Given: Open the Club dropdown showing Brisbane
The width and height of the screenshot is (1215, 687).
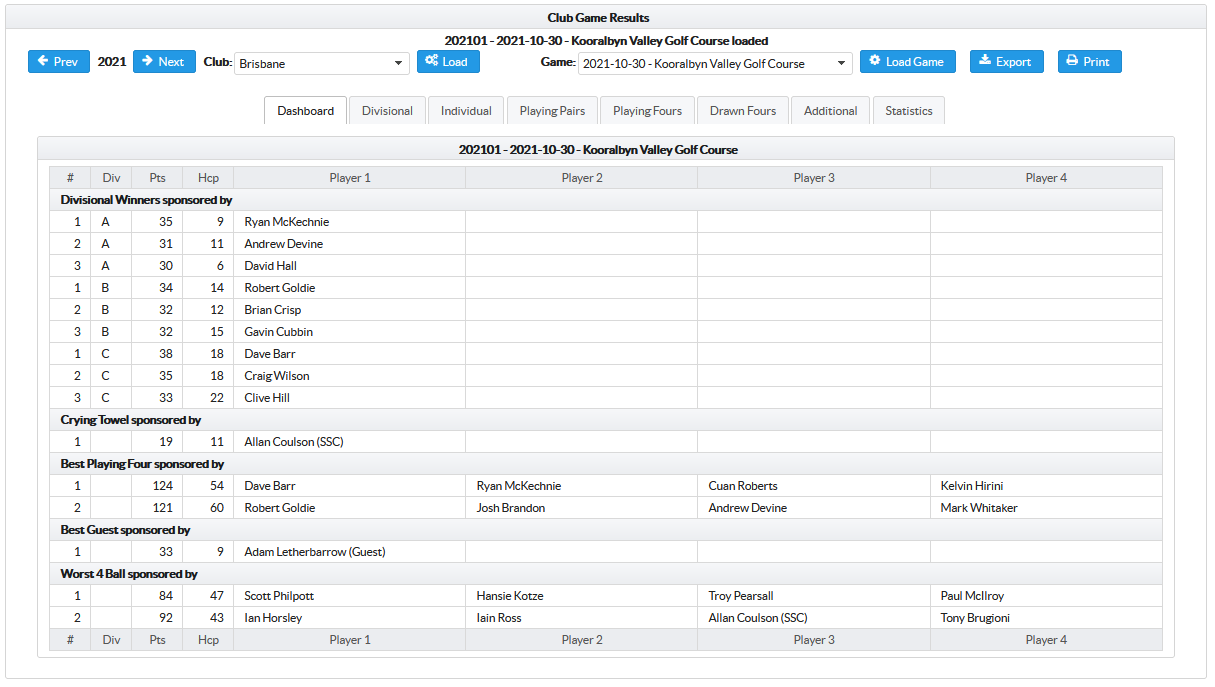Looking at the screenshot, I should tap(322, 63).
